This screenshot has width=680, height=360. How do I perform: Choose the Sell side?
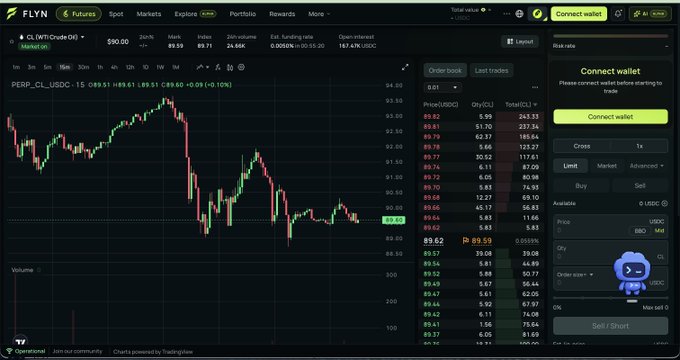(640, 186)
